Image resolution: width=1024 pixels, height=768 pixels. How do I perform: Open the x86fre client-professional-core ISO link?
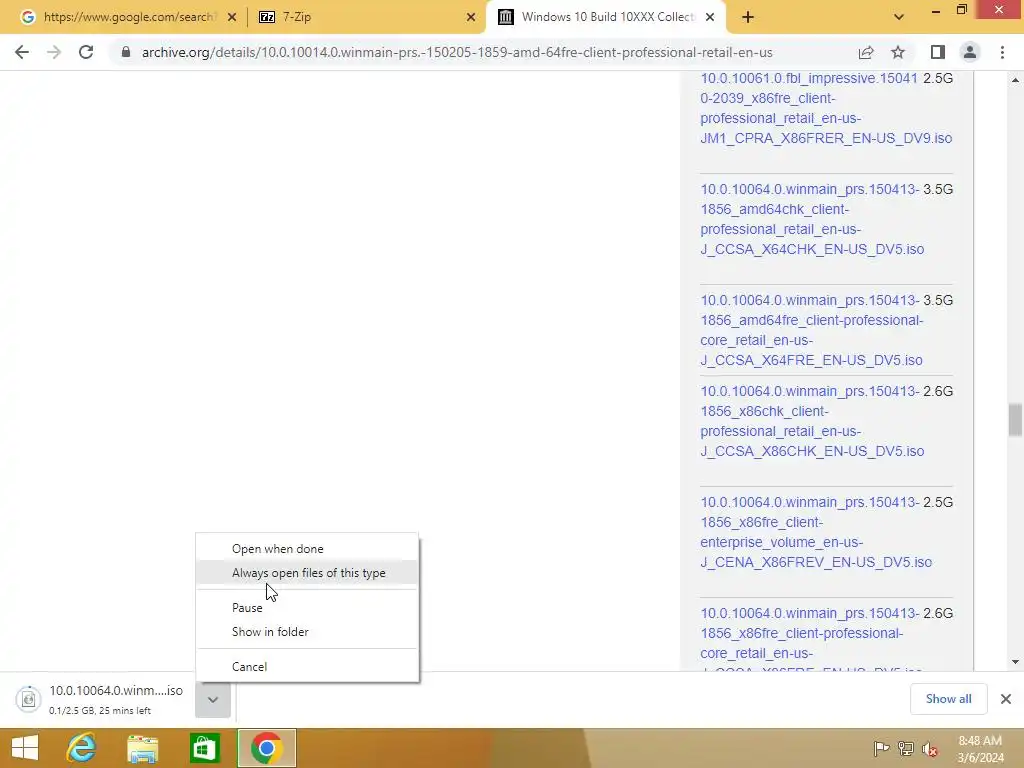point(811,640)
